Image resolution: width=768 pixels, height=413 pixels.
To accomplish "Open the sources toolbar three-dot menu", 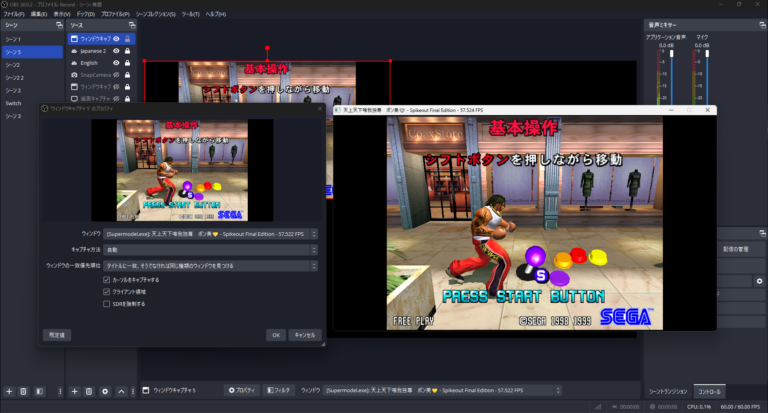I will (133, 391).
